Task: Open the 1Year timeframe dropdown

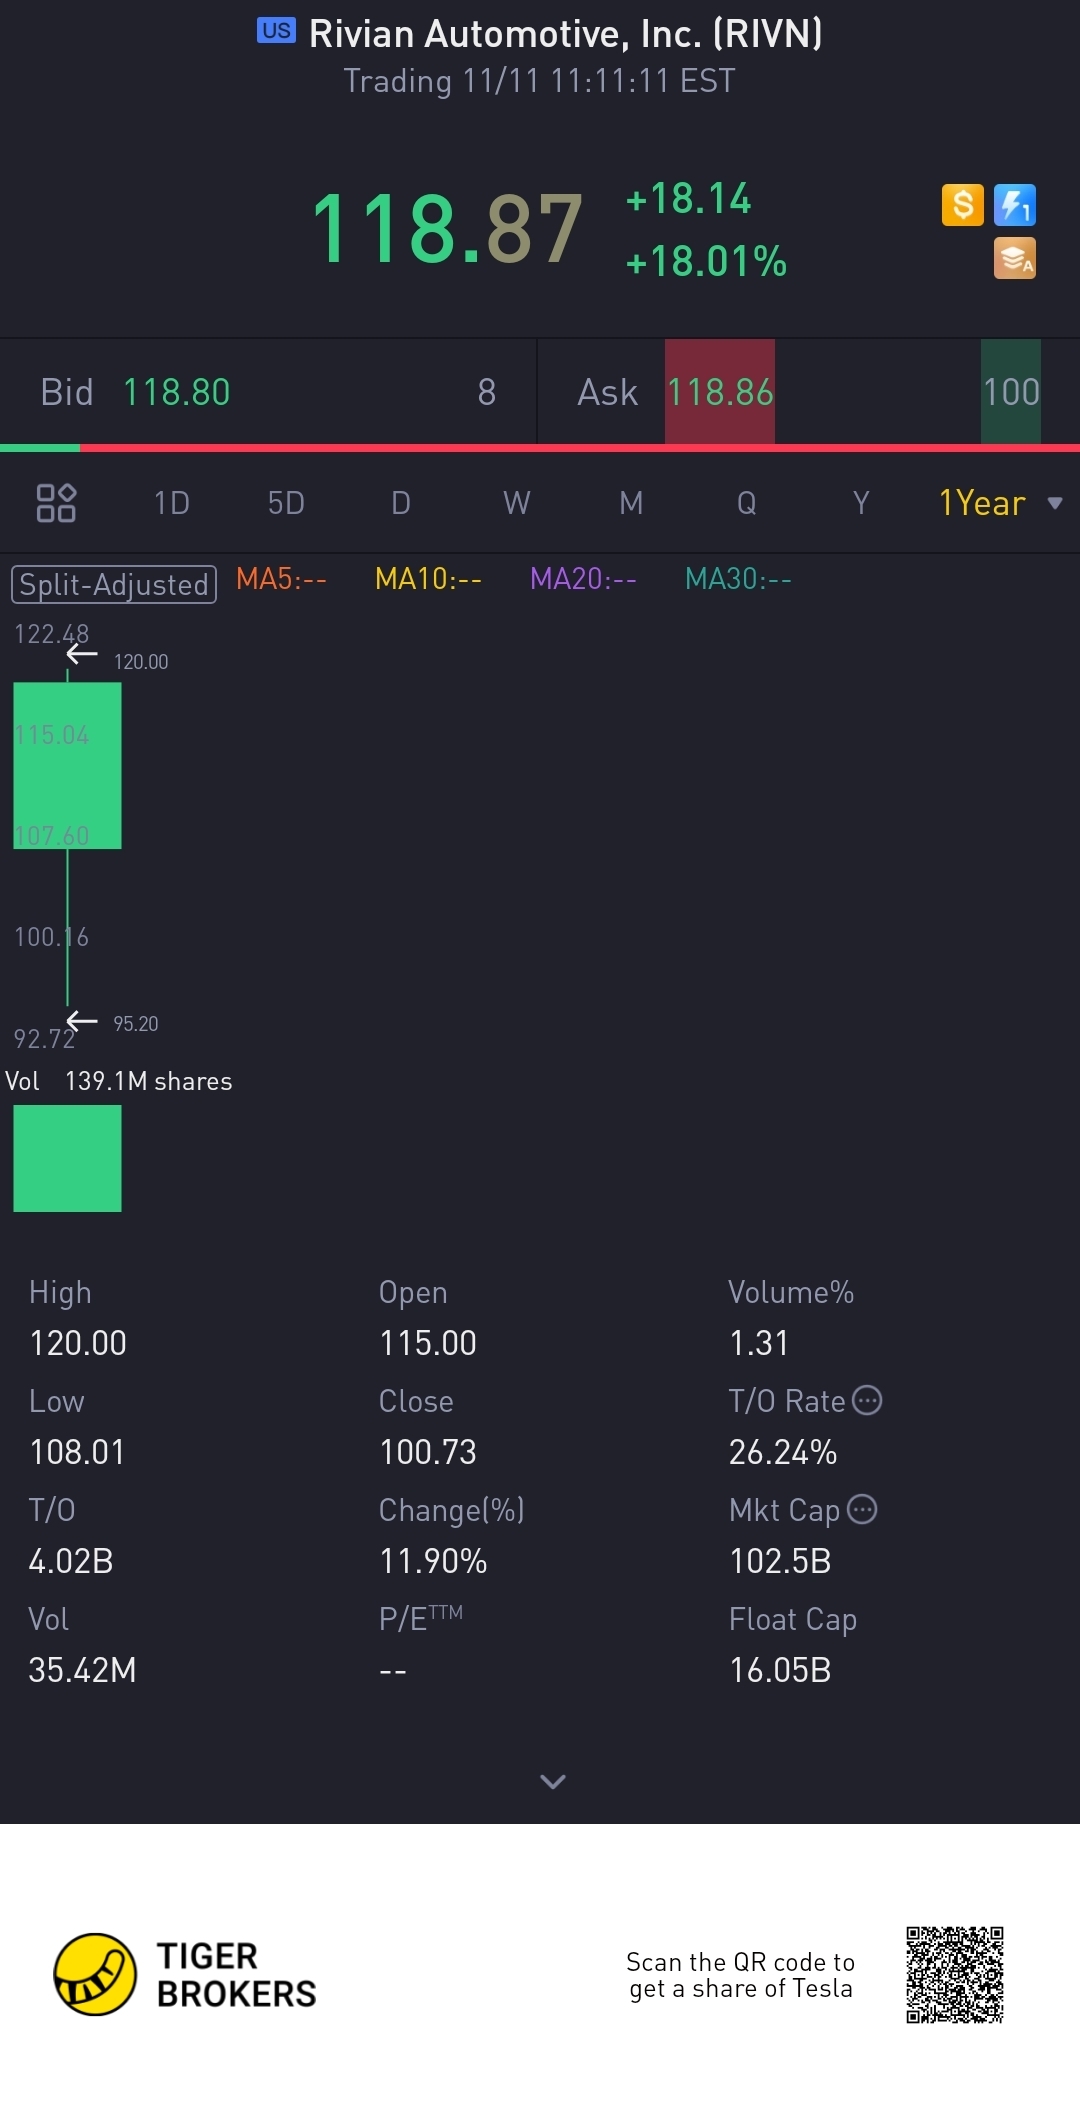Action: tap(999, 502)
